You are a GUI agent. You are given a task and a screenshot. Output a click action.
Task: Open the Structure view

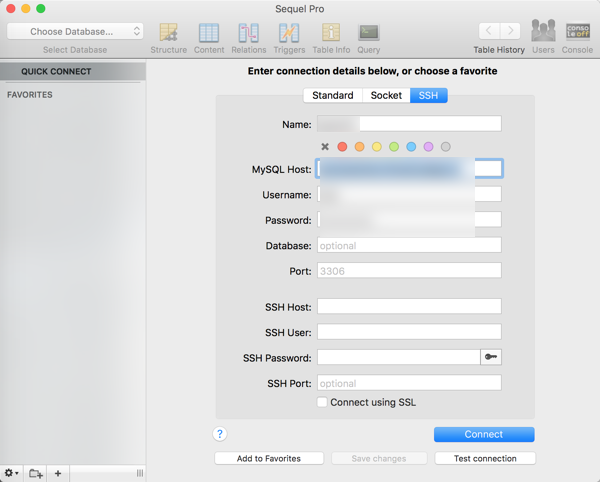[168, 38]
